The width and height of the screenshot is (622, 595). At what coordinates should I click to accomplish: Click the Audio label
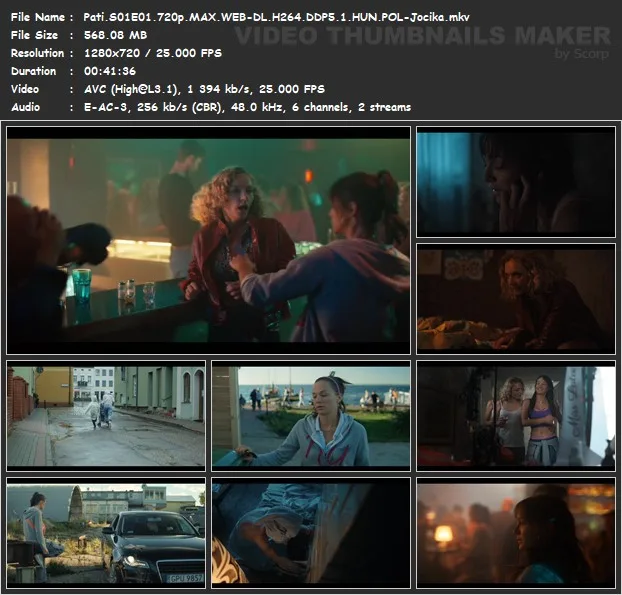pyautogui.click(x=25, y=107)
